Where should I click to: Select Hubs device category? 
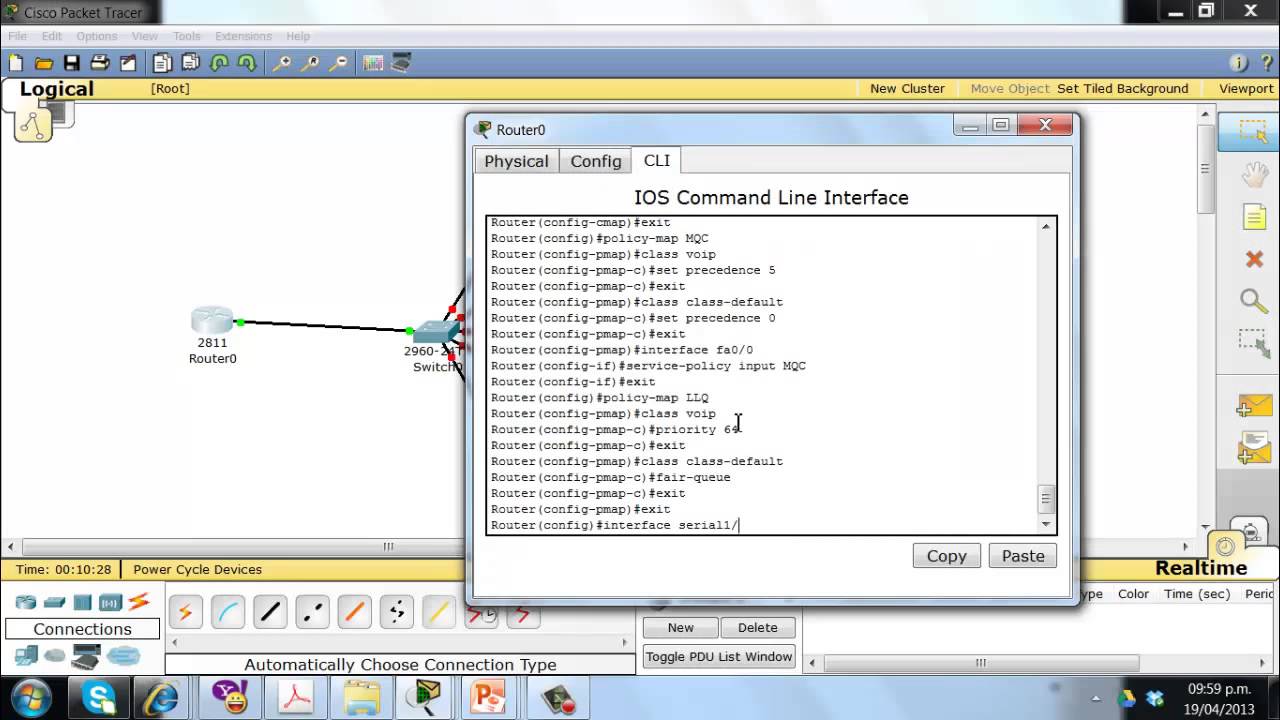(82, 602)
